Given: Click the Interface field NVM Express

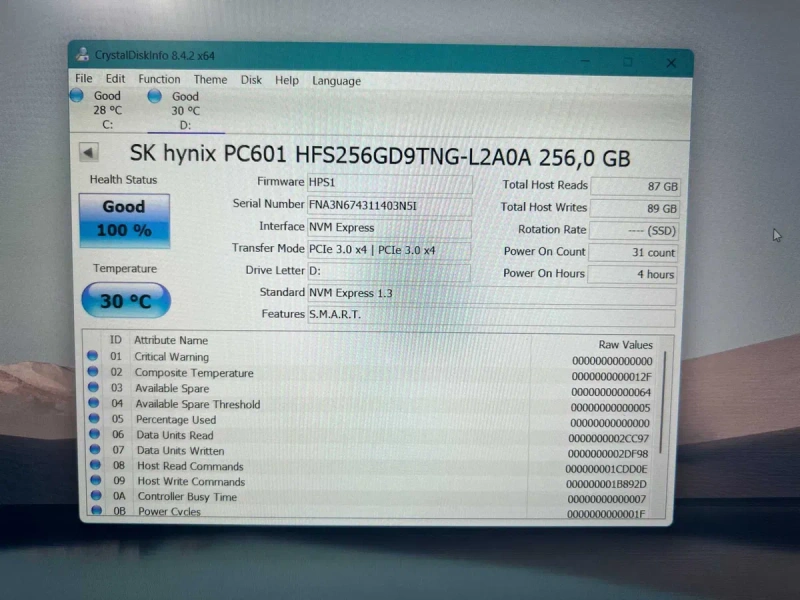Looking at the screenshot, I should tap(389, 228).
